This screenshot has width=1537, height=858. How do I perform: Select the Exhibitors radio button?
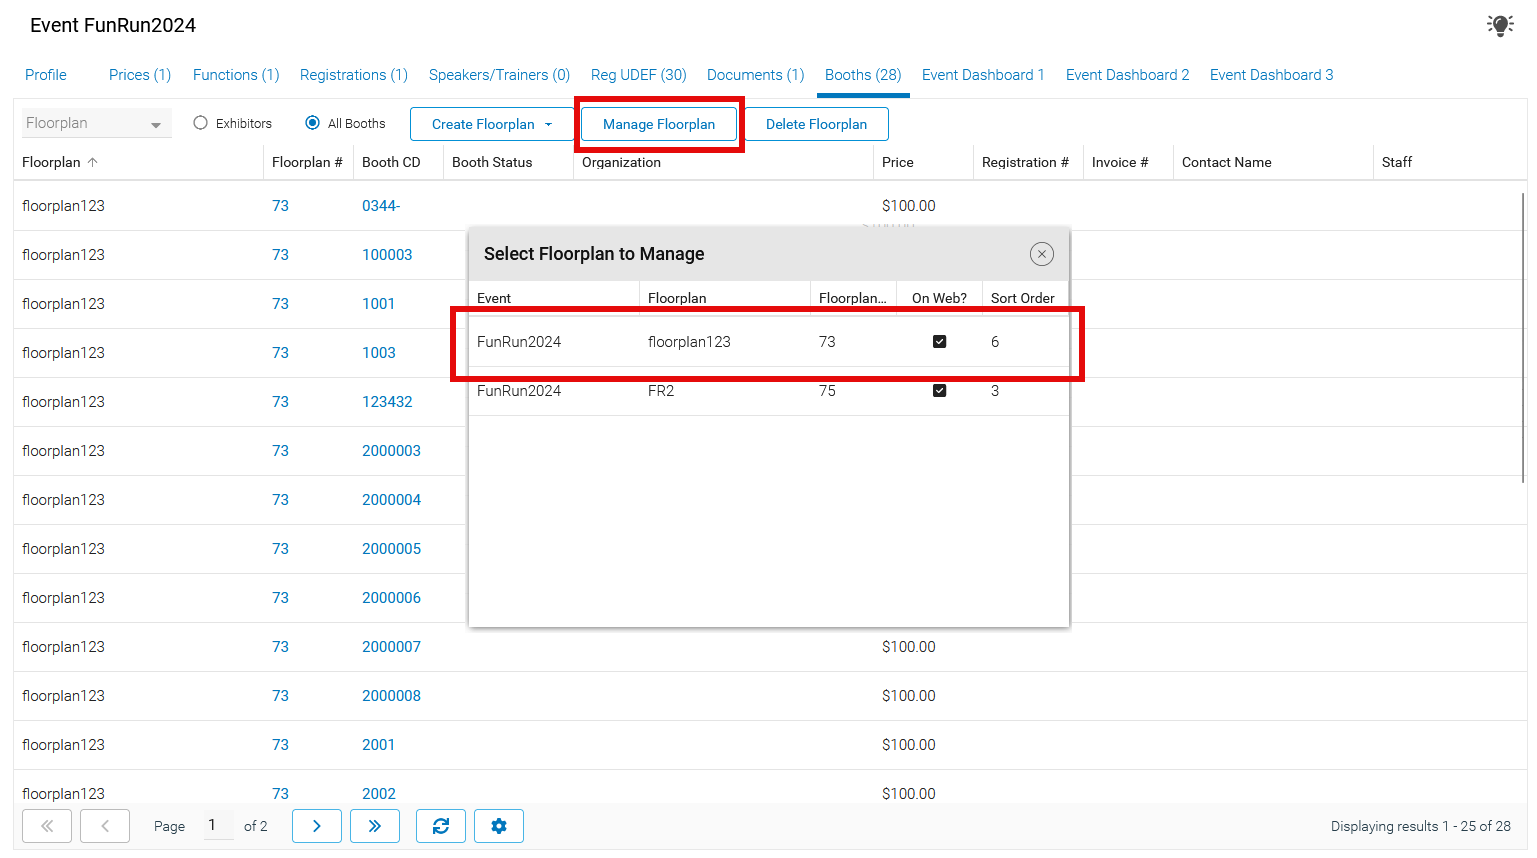click(x=201, y=123)
